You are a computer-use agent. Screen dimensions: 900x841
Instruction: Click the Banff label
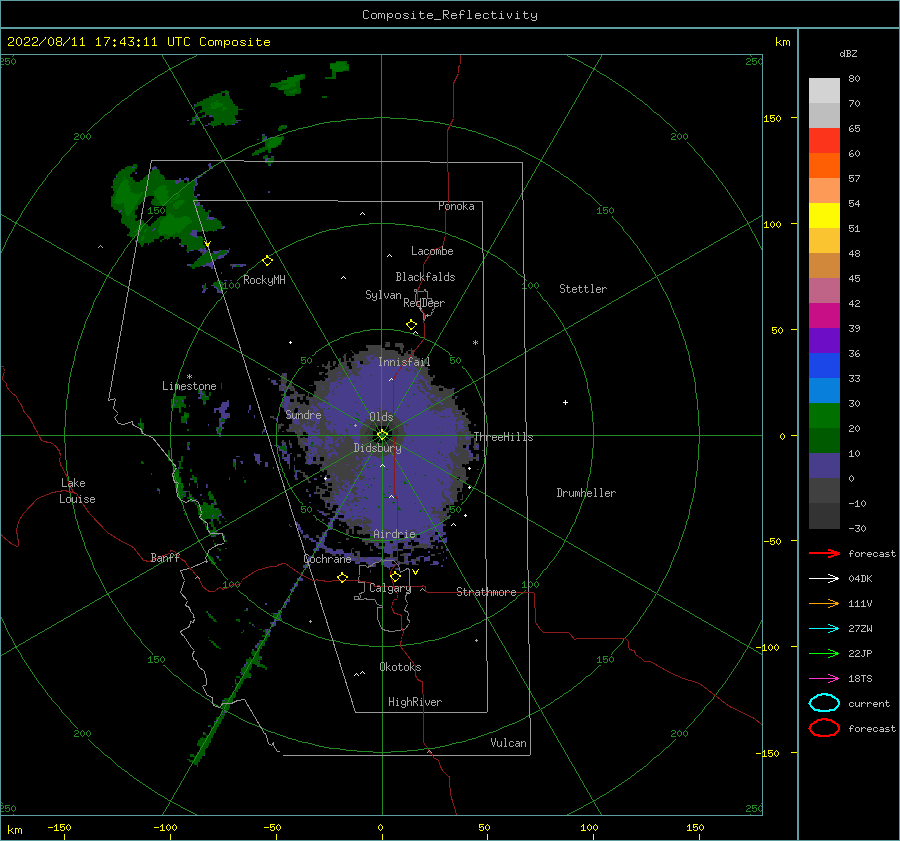click(165, 557)
